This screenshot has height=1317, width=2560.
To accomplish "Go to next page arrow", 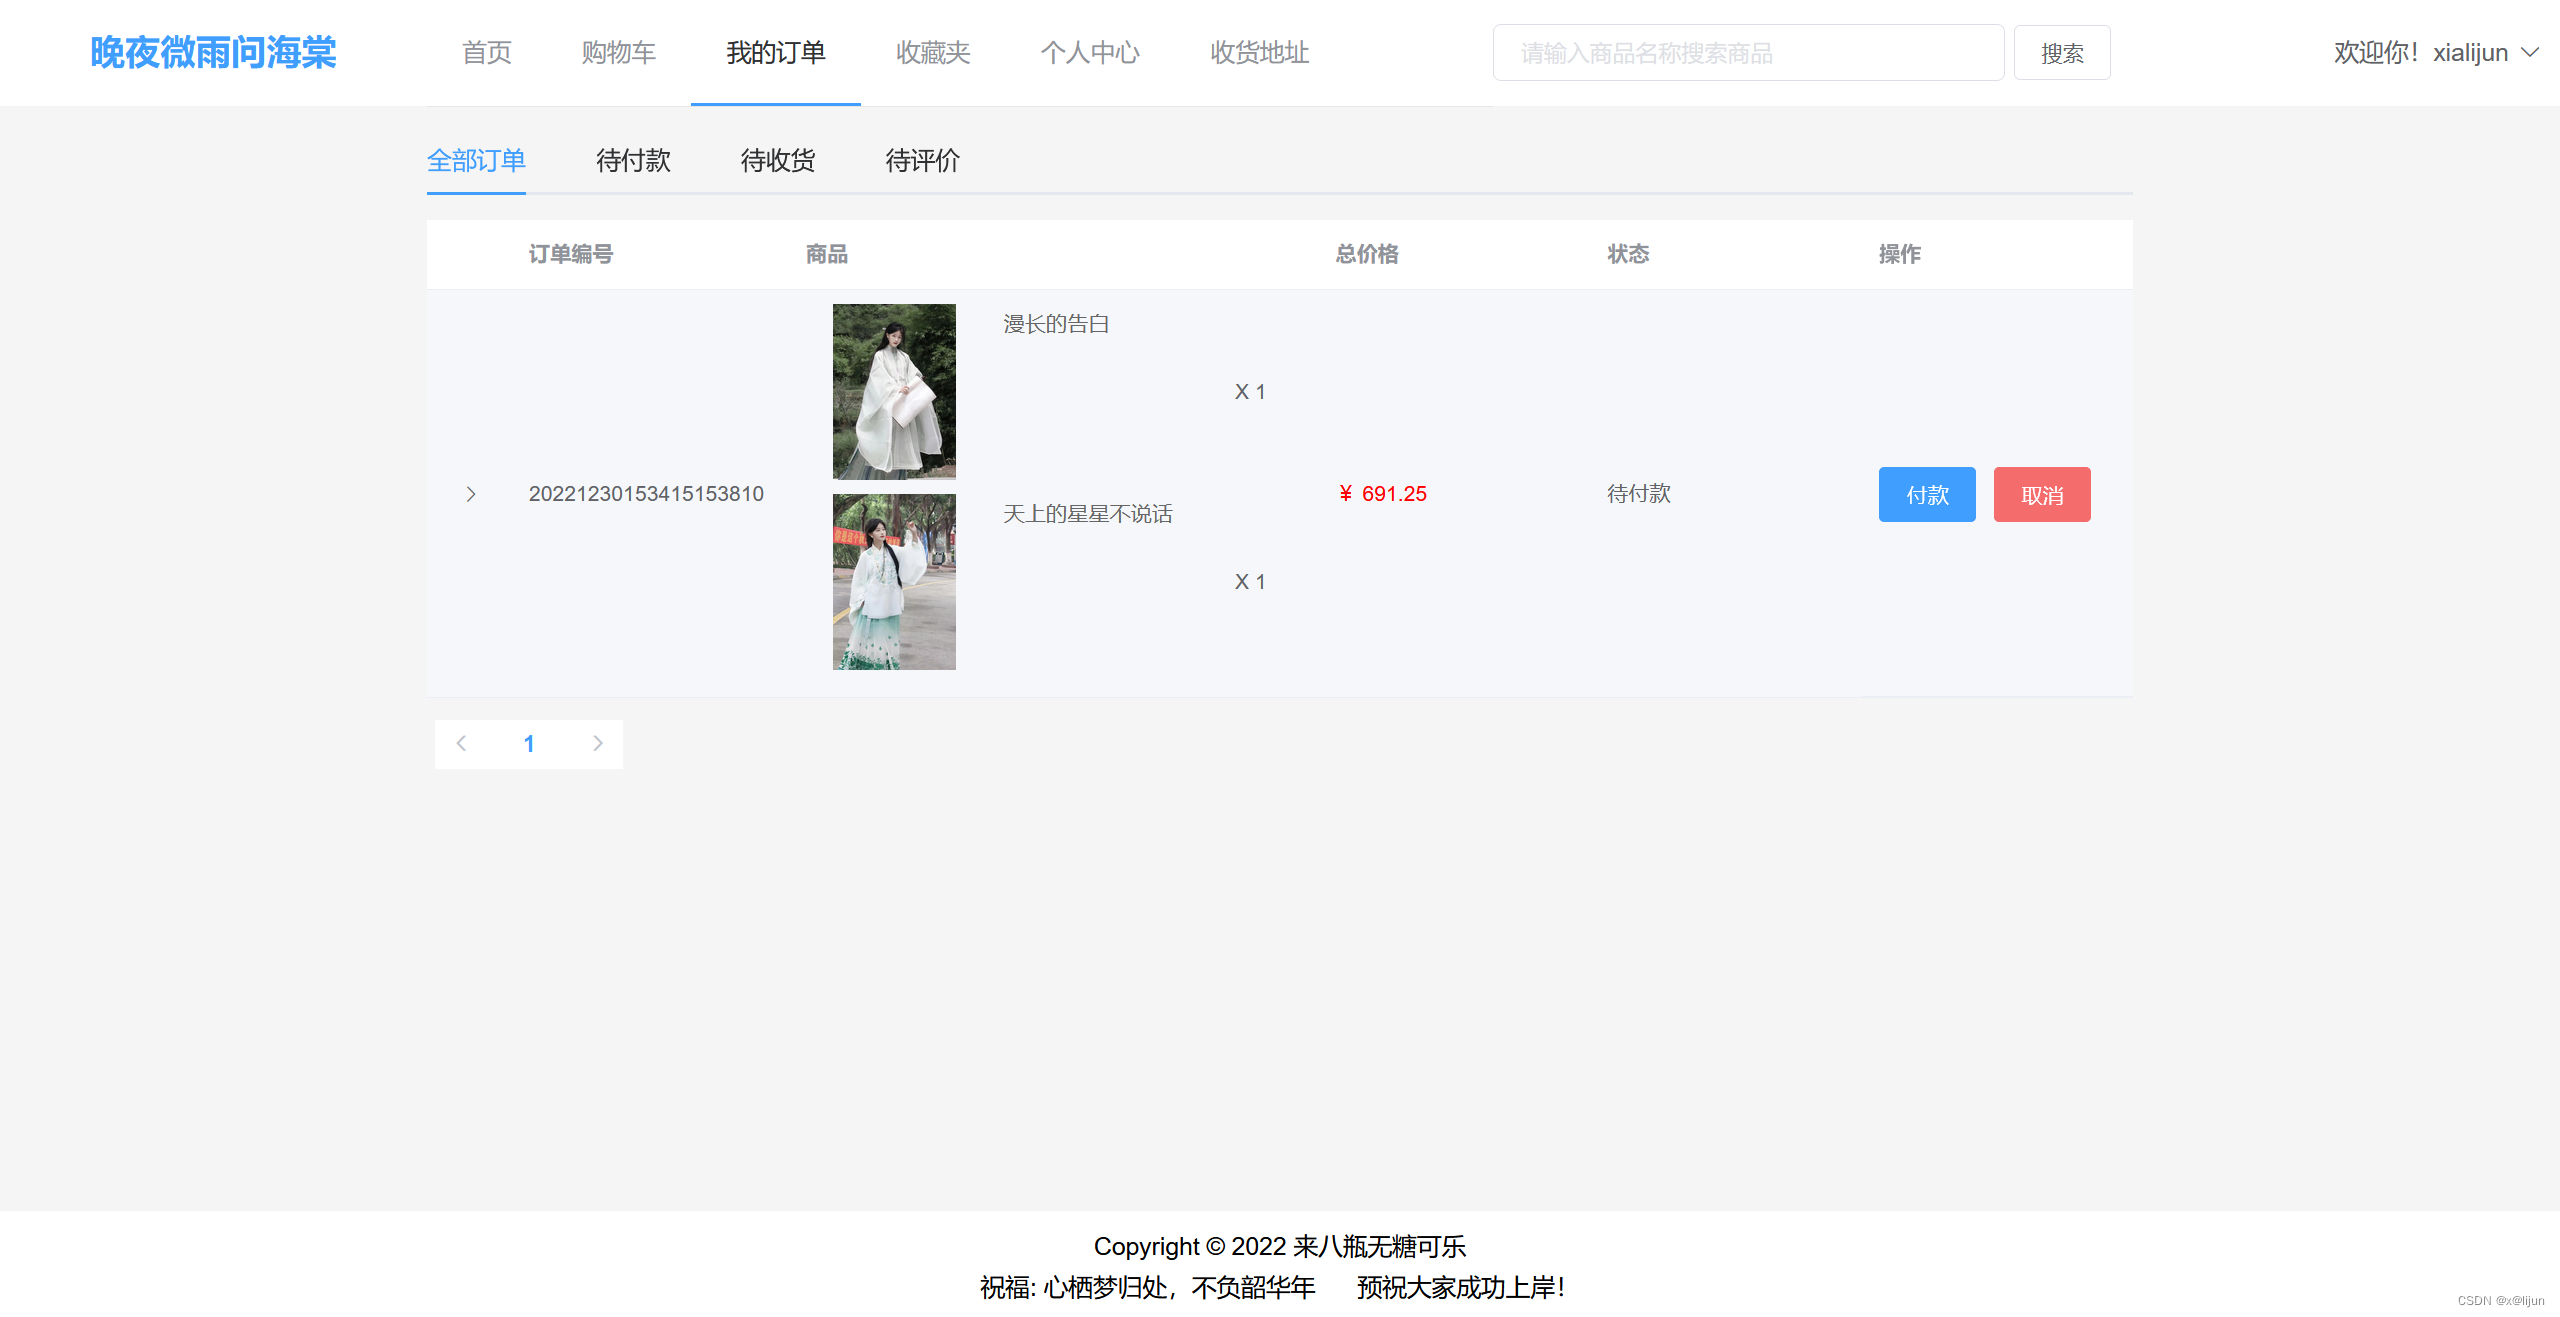I will [597, 743].
